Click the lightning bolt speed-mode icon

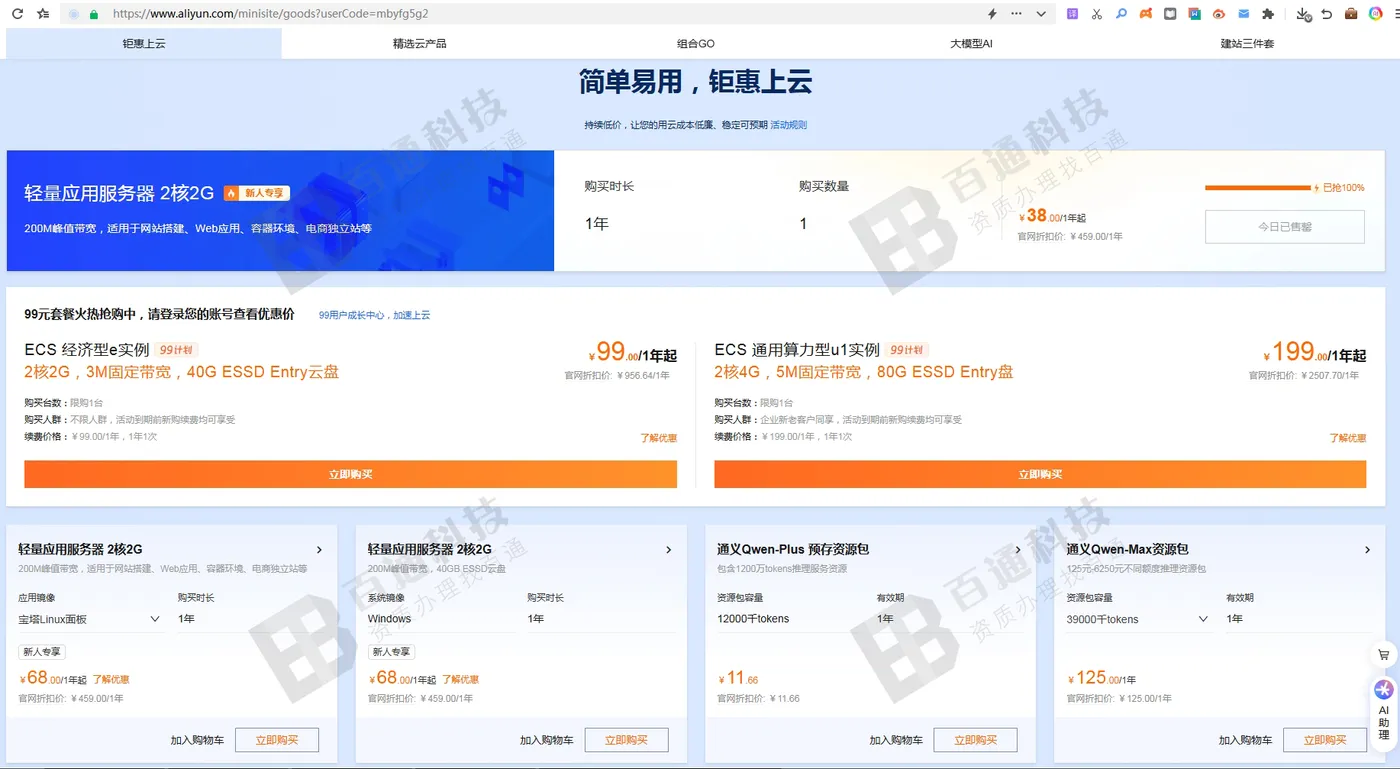coord(992,14)
